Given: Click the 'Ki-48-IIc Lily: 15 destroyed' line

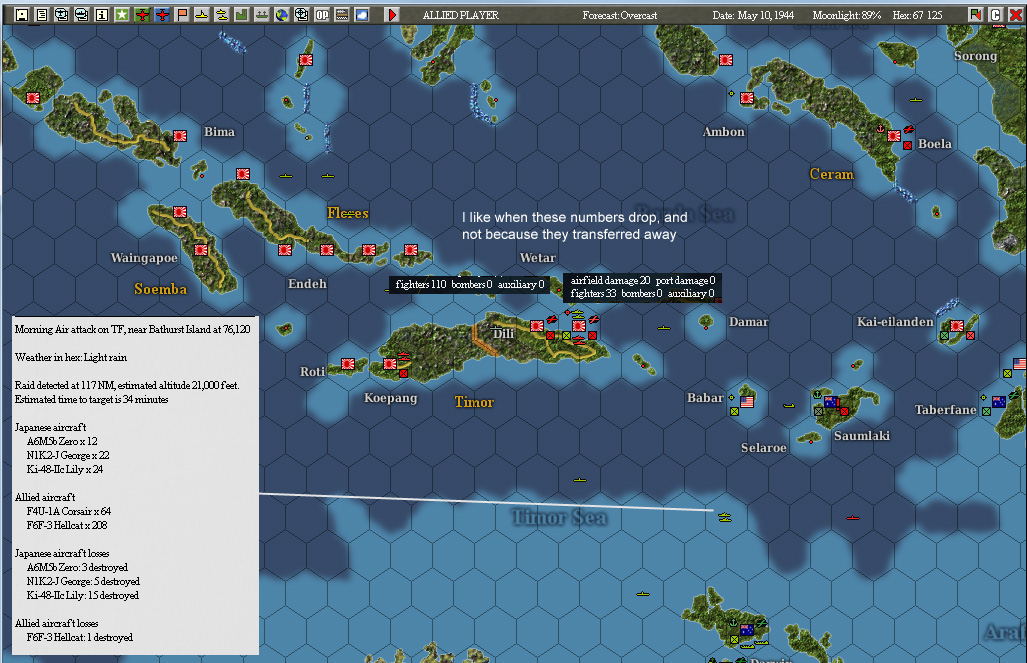Looking at the screenshot, I should click(83, 596).
